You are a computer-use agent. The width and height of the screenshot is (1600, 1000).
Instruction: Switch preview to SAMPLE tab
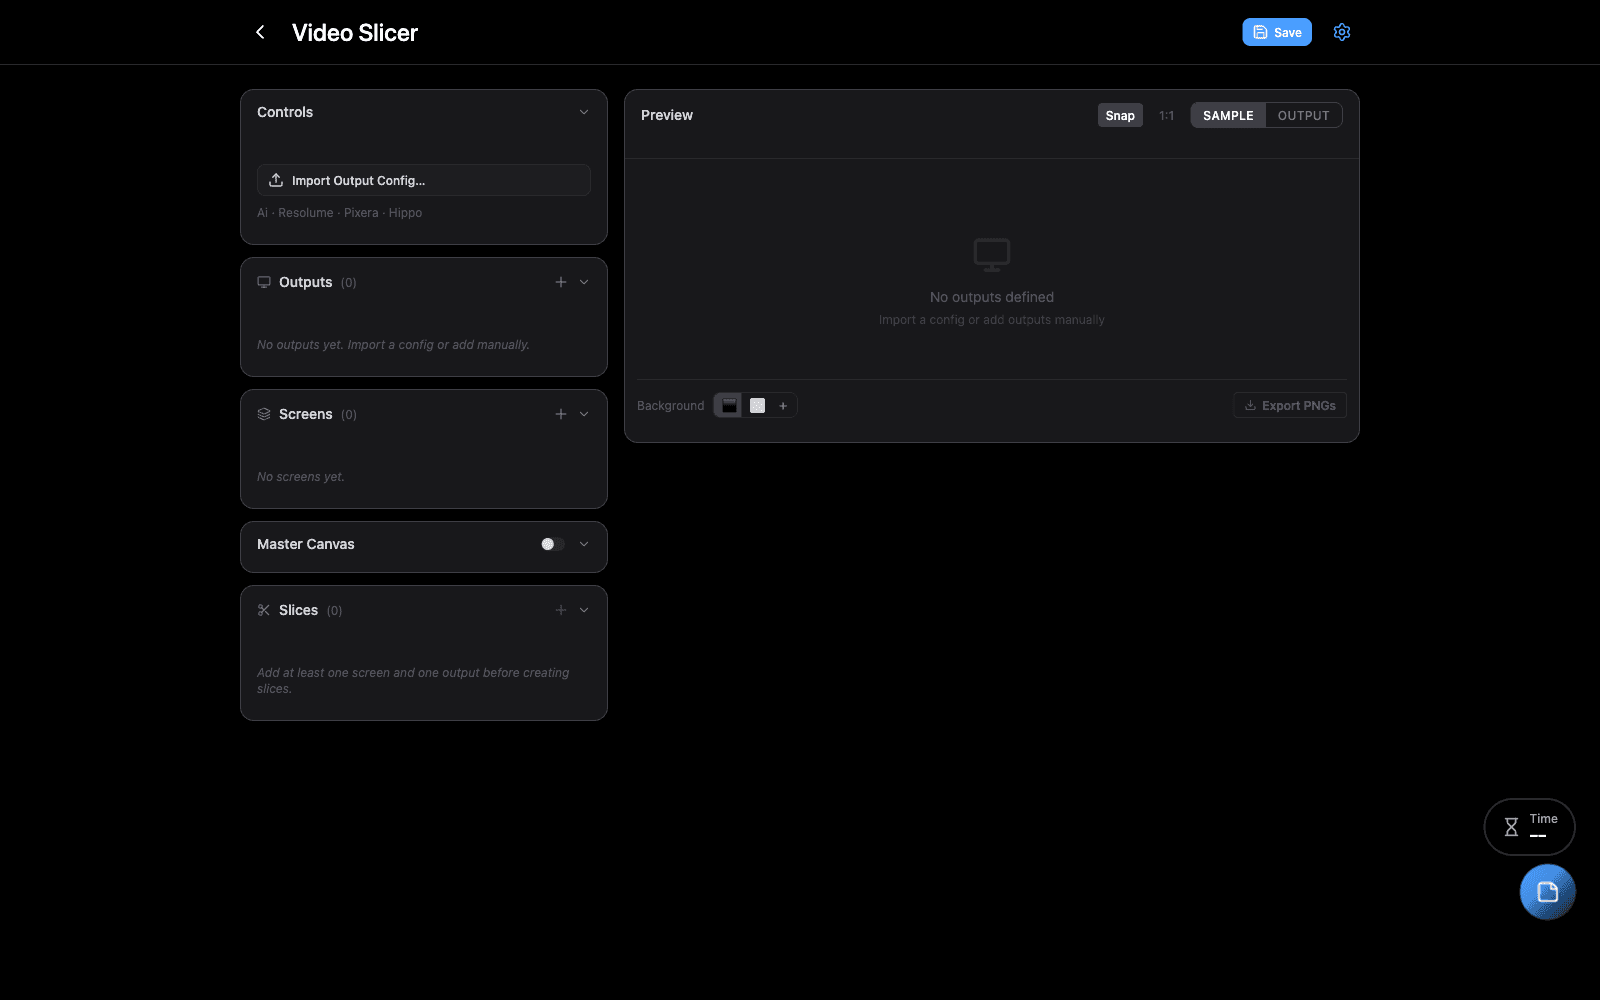(1228, 115)
